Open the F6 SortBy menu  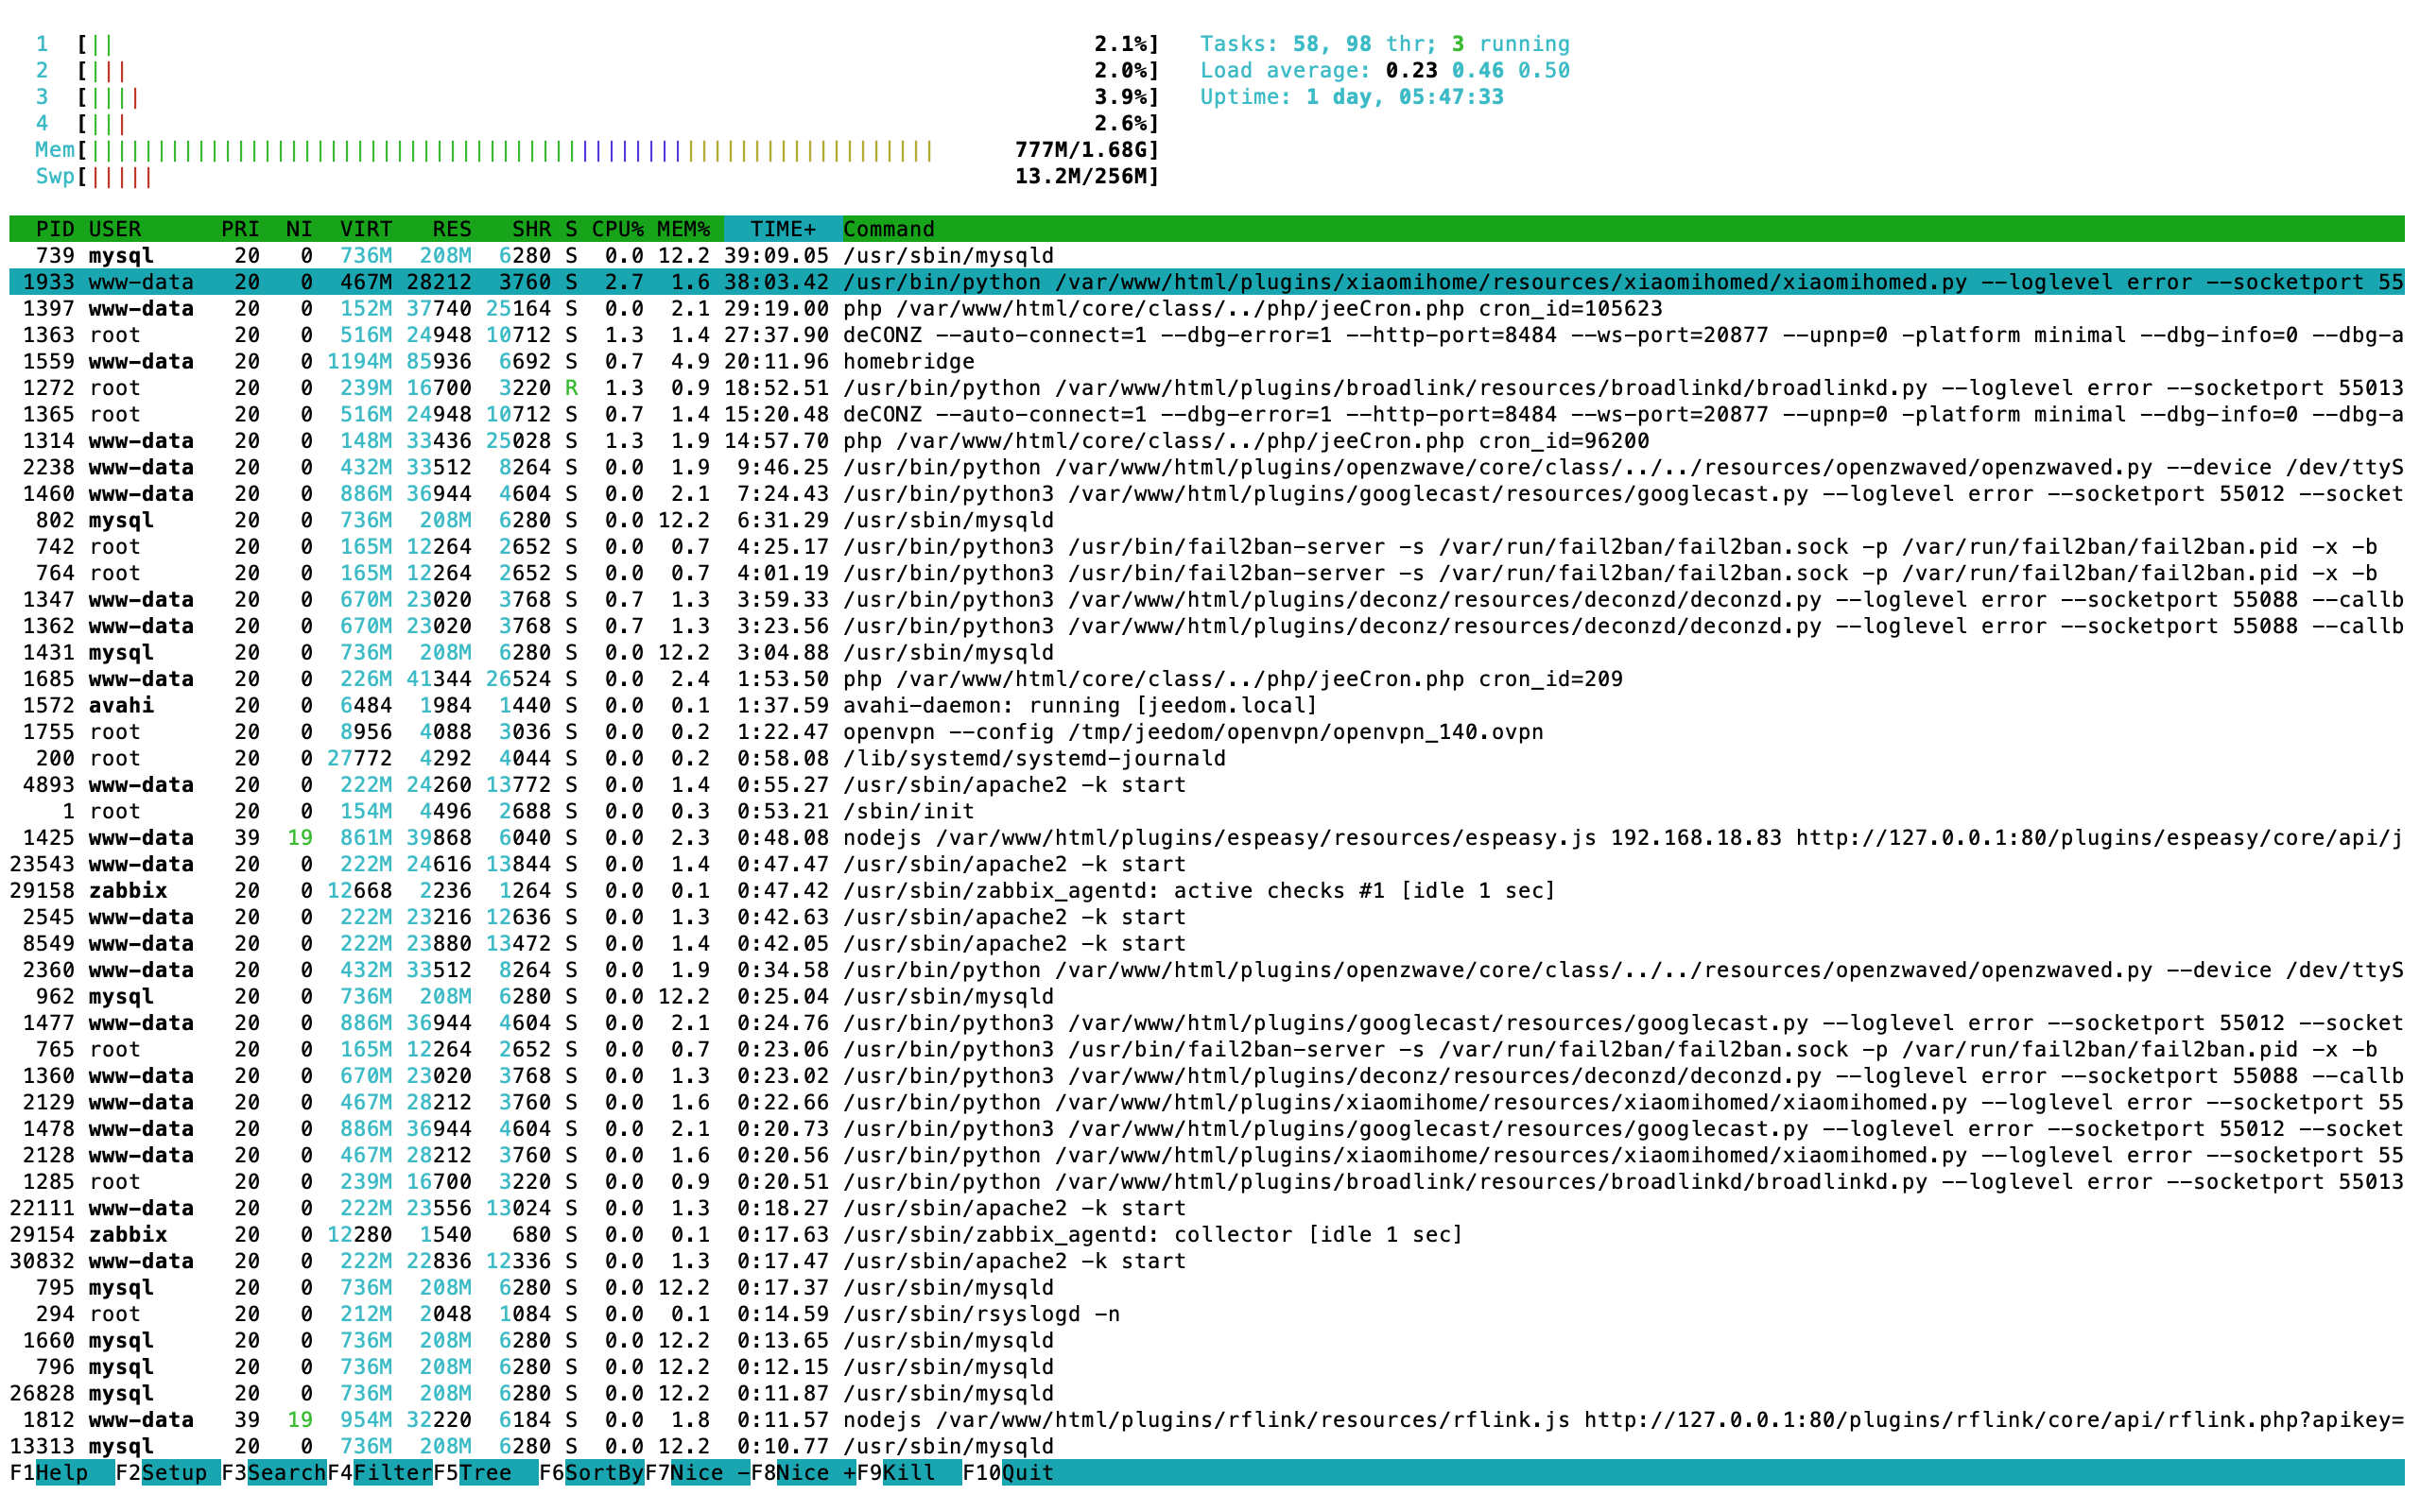(592, 1472)
